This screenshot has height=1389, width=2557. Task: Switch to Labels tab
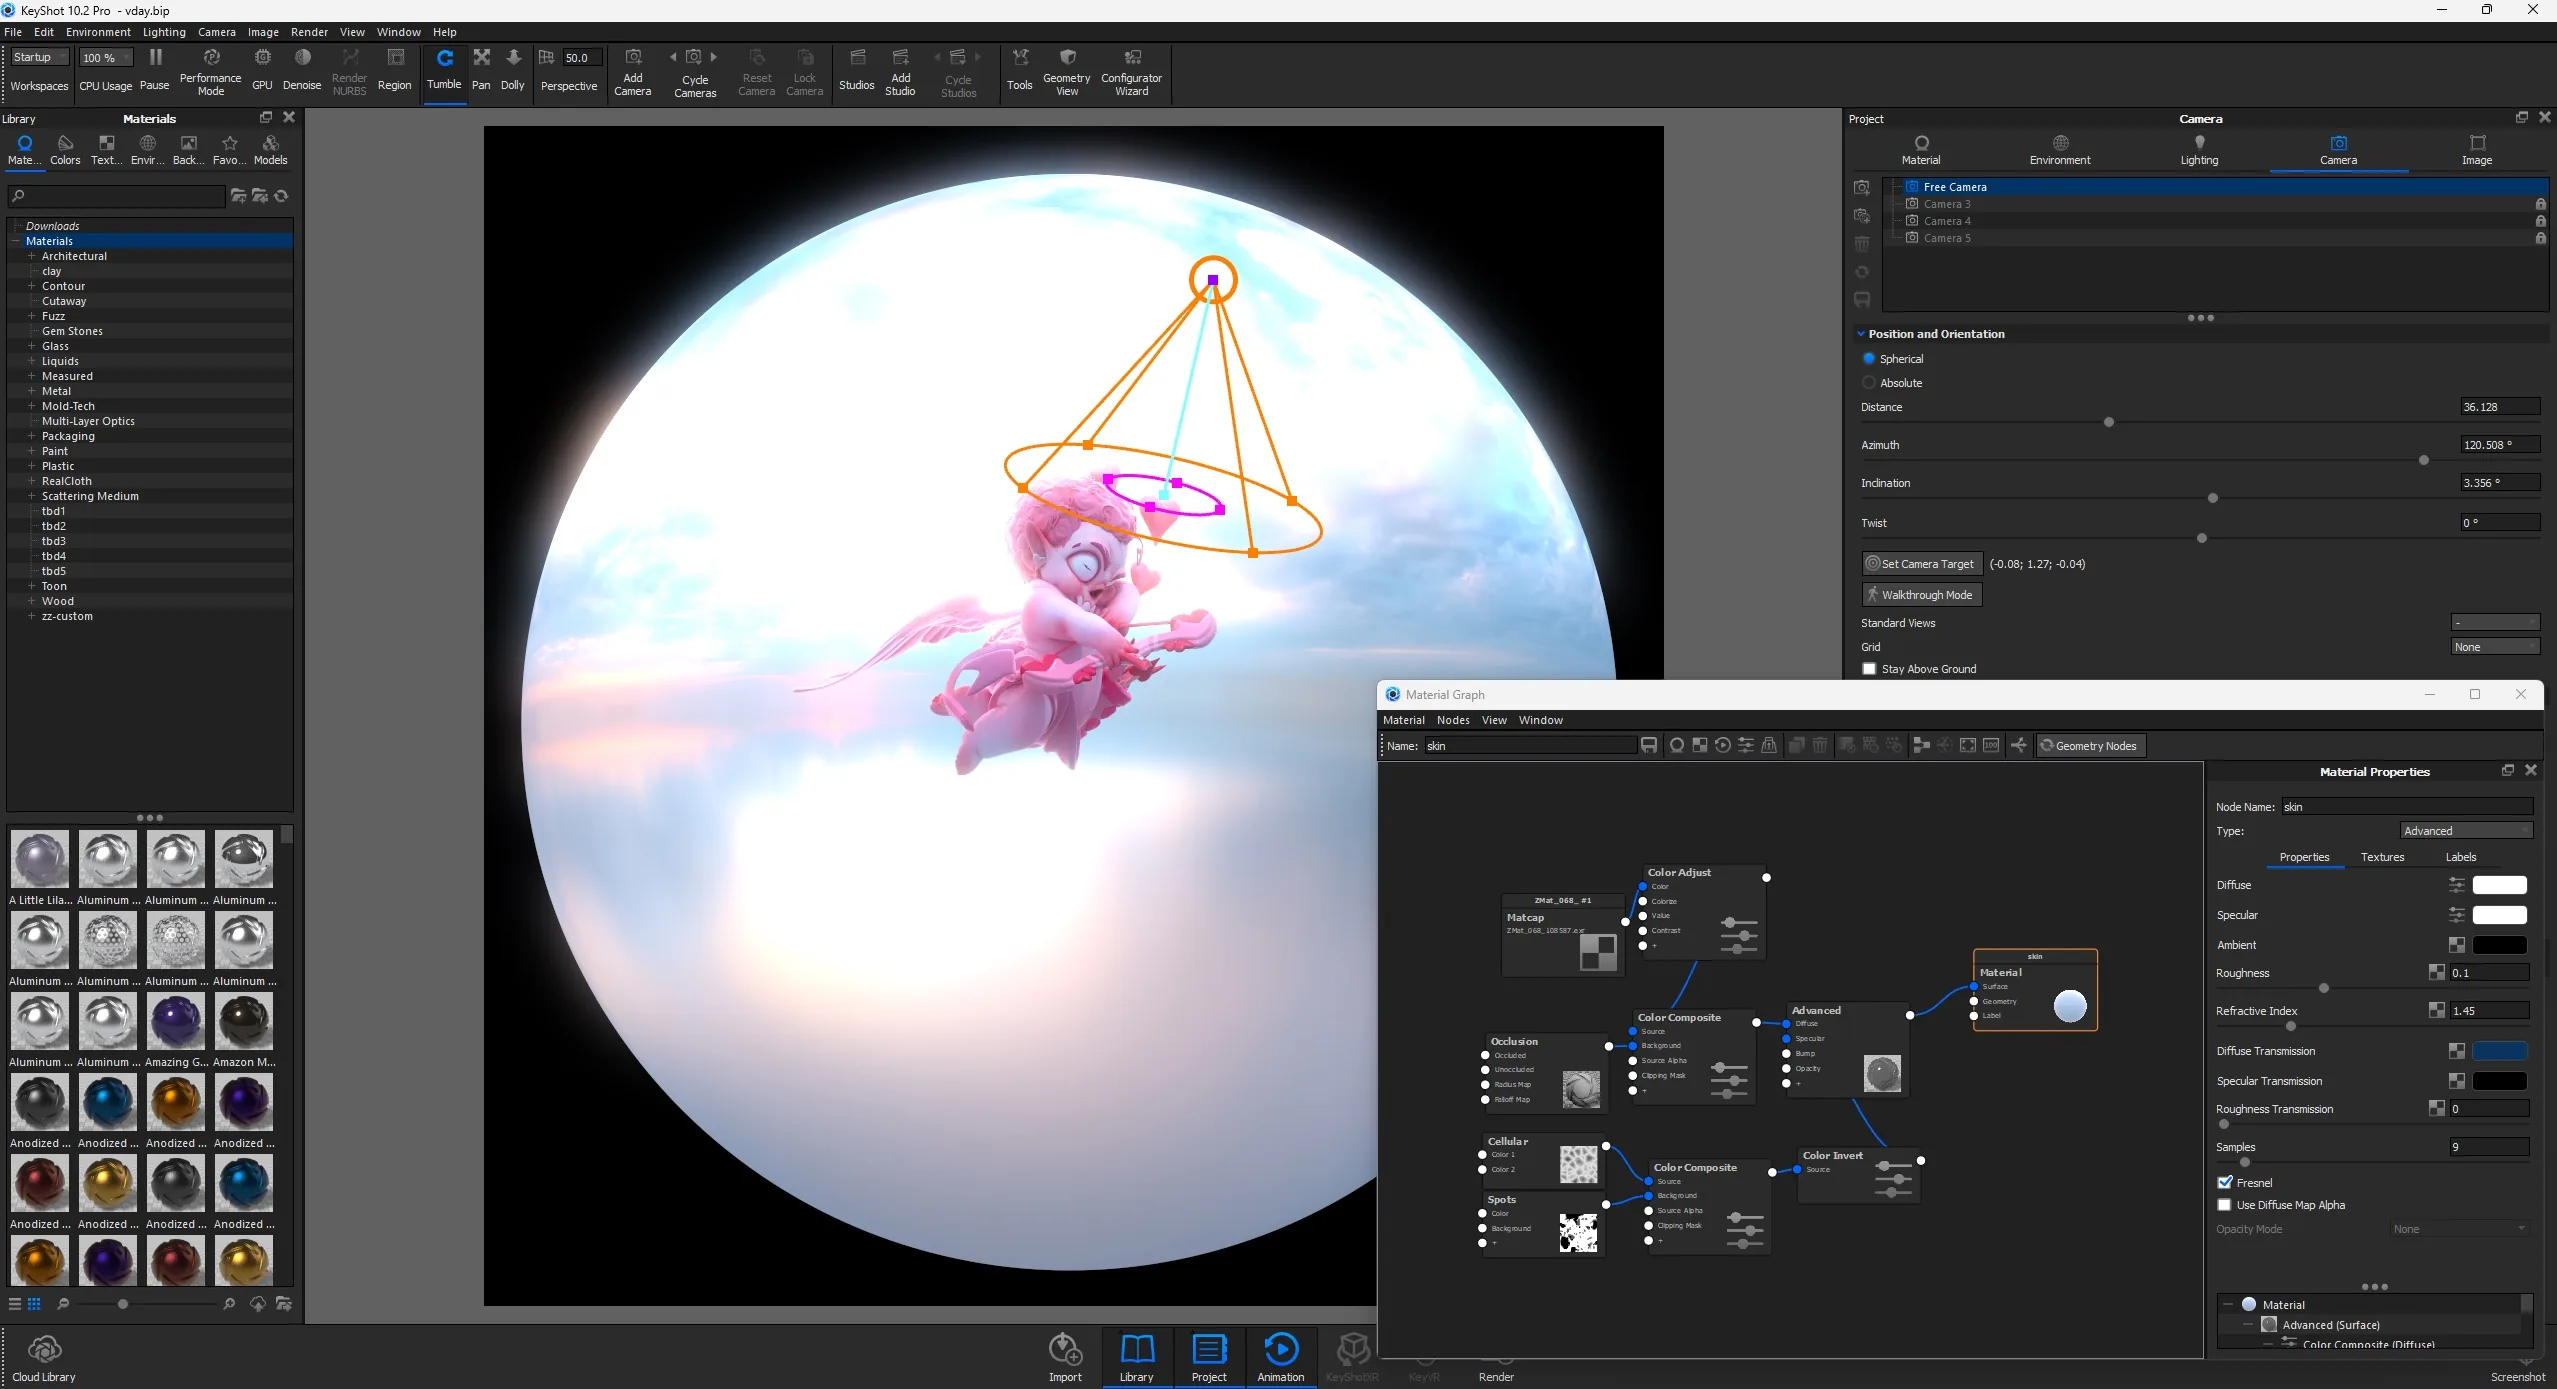(x=2461, y=857)
